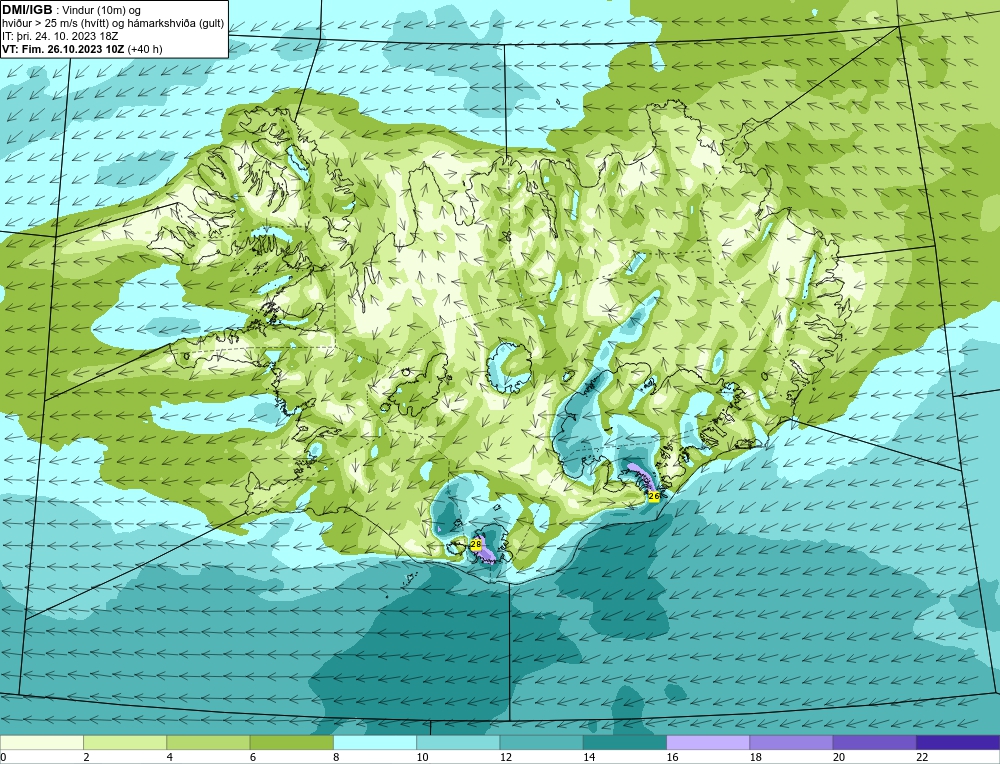The image size is (1000, 764).
Task: Click the 20–22 m/s violet legend swatch
Action: [x=874, y=743]
